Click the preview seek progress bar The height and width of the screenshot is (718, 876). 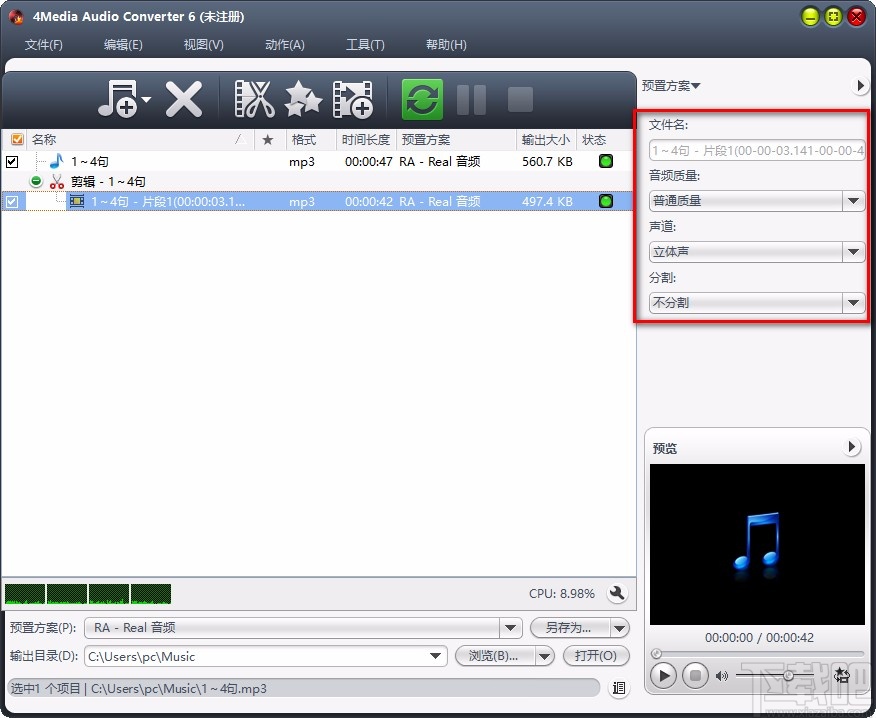coord(757,653)
